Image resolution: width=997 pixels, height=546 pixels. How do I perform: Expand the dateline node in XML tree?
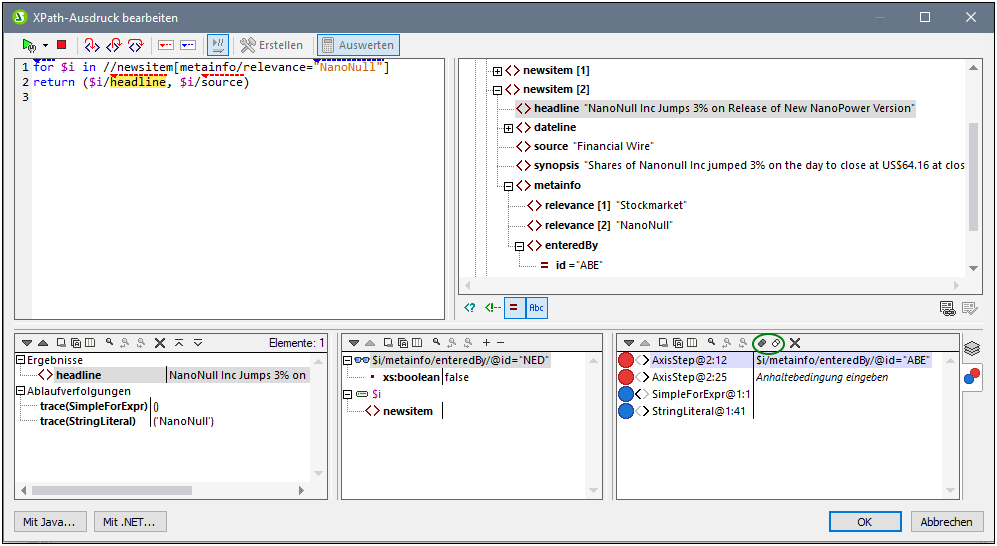509,128
